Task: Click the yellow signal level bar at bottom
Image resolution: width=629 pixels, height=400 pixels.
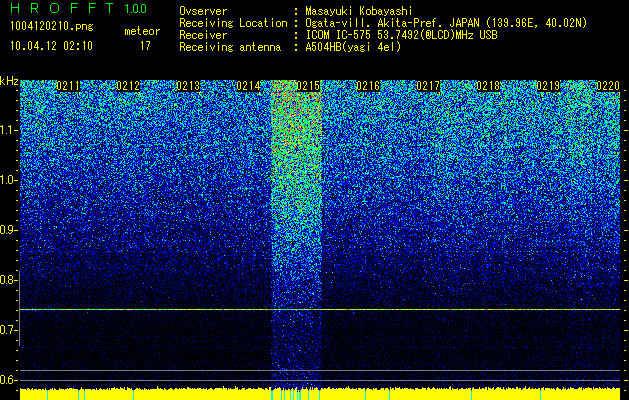Action: click(x=320, y=394)
